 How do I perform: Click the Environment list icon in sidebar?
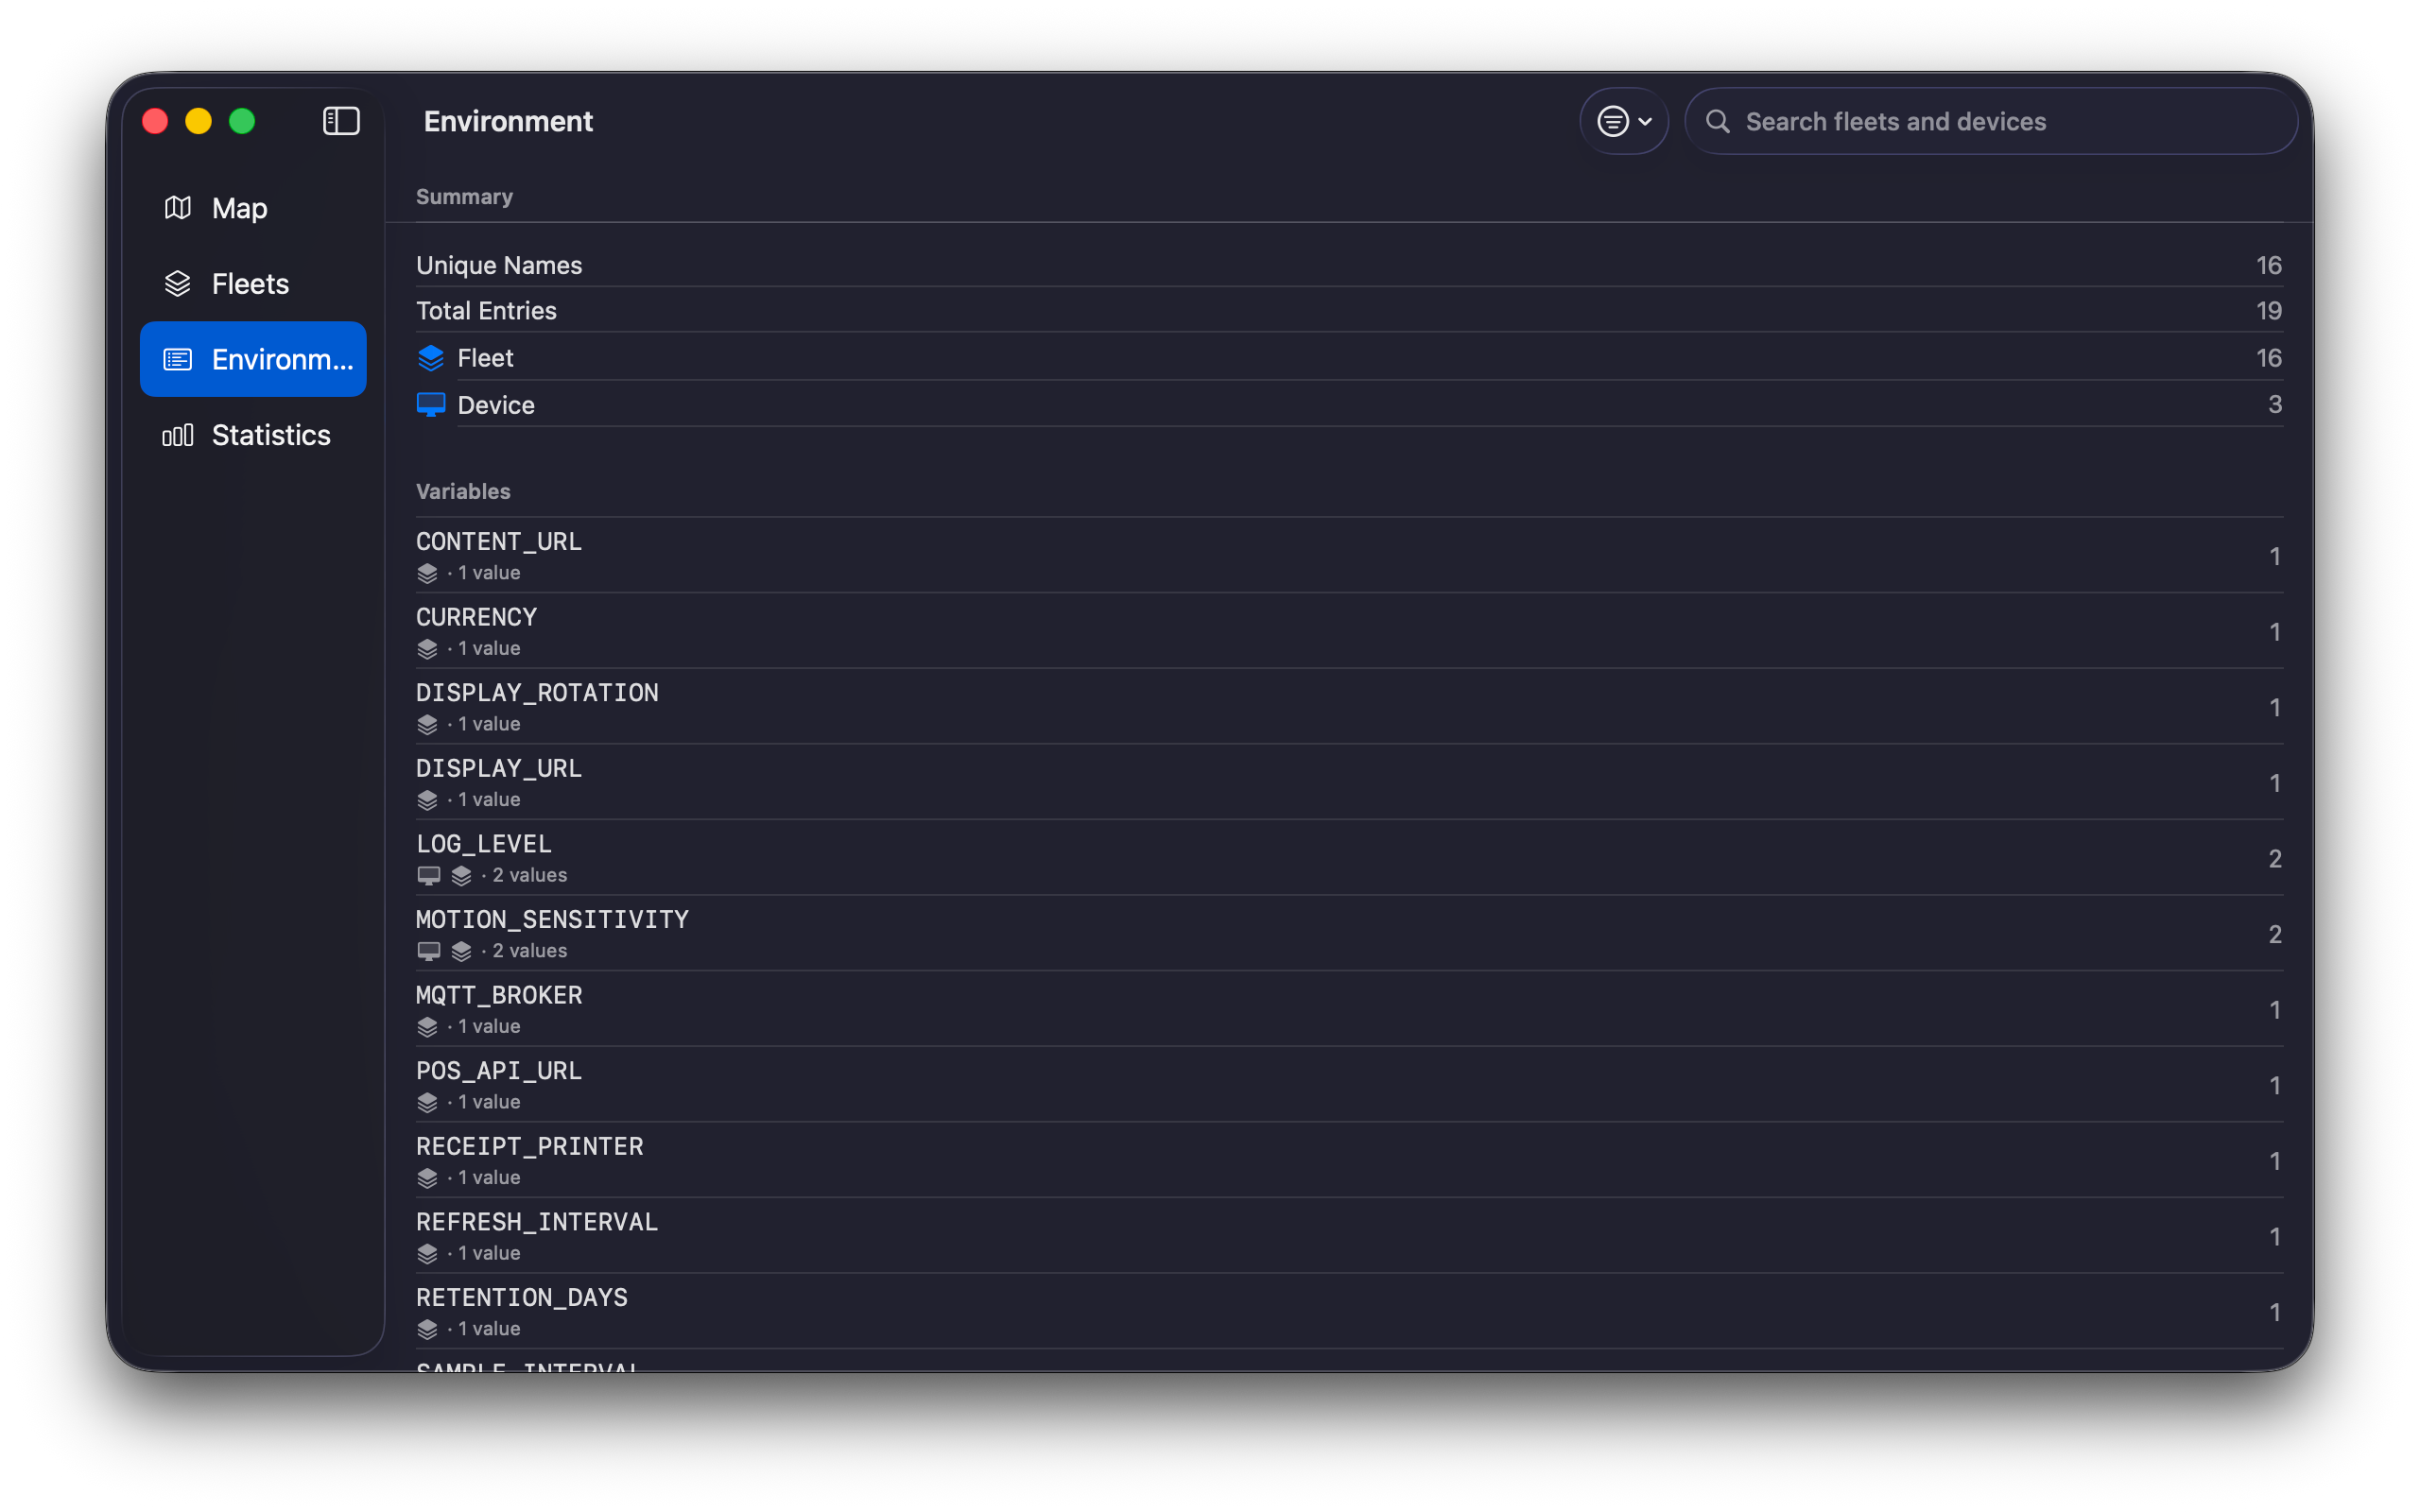[178, 359]
